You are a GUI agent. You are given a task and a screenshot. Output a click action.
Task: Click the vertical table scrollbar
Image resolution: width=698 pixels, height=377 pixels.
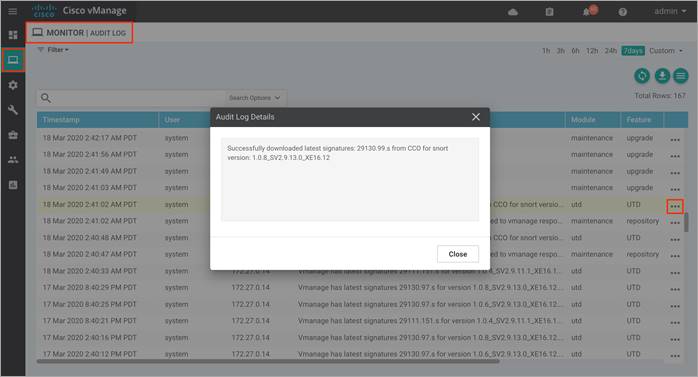[x=686, y=222]
